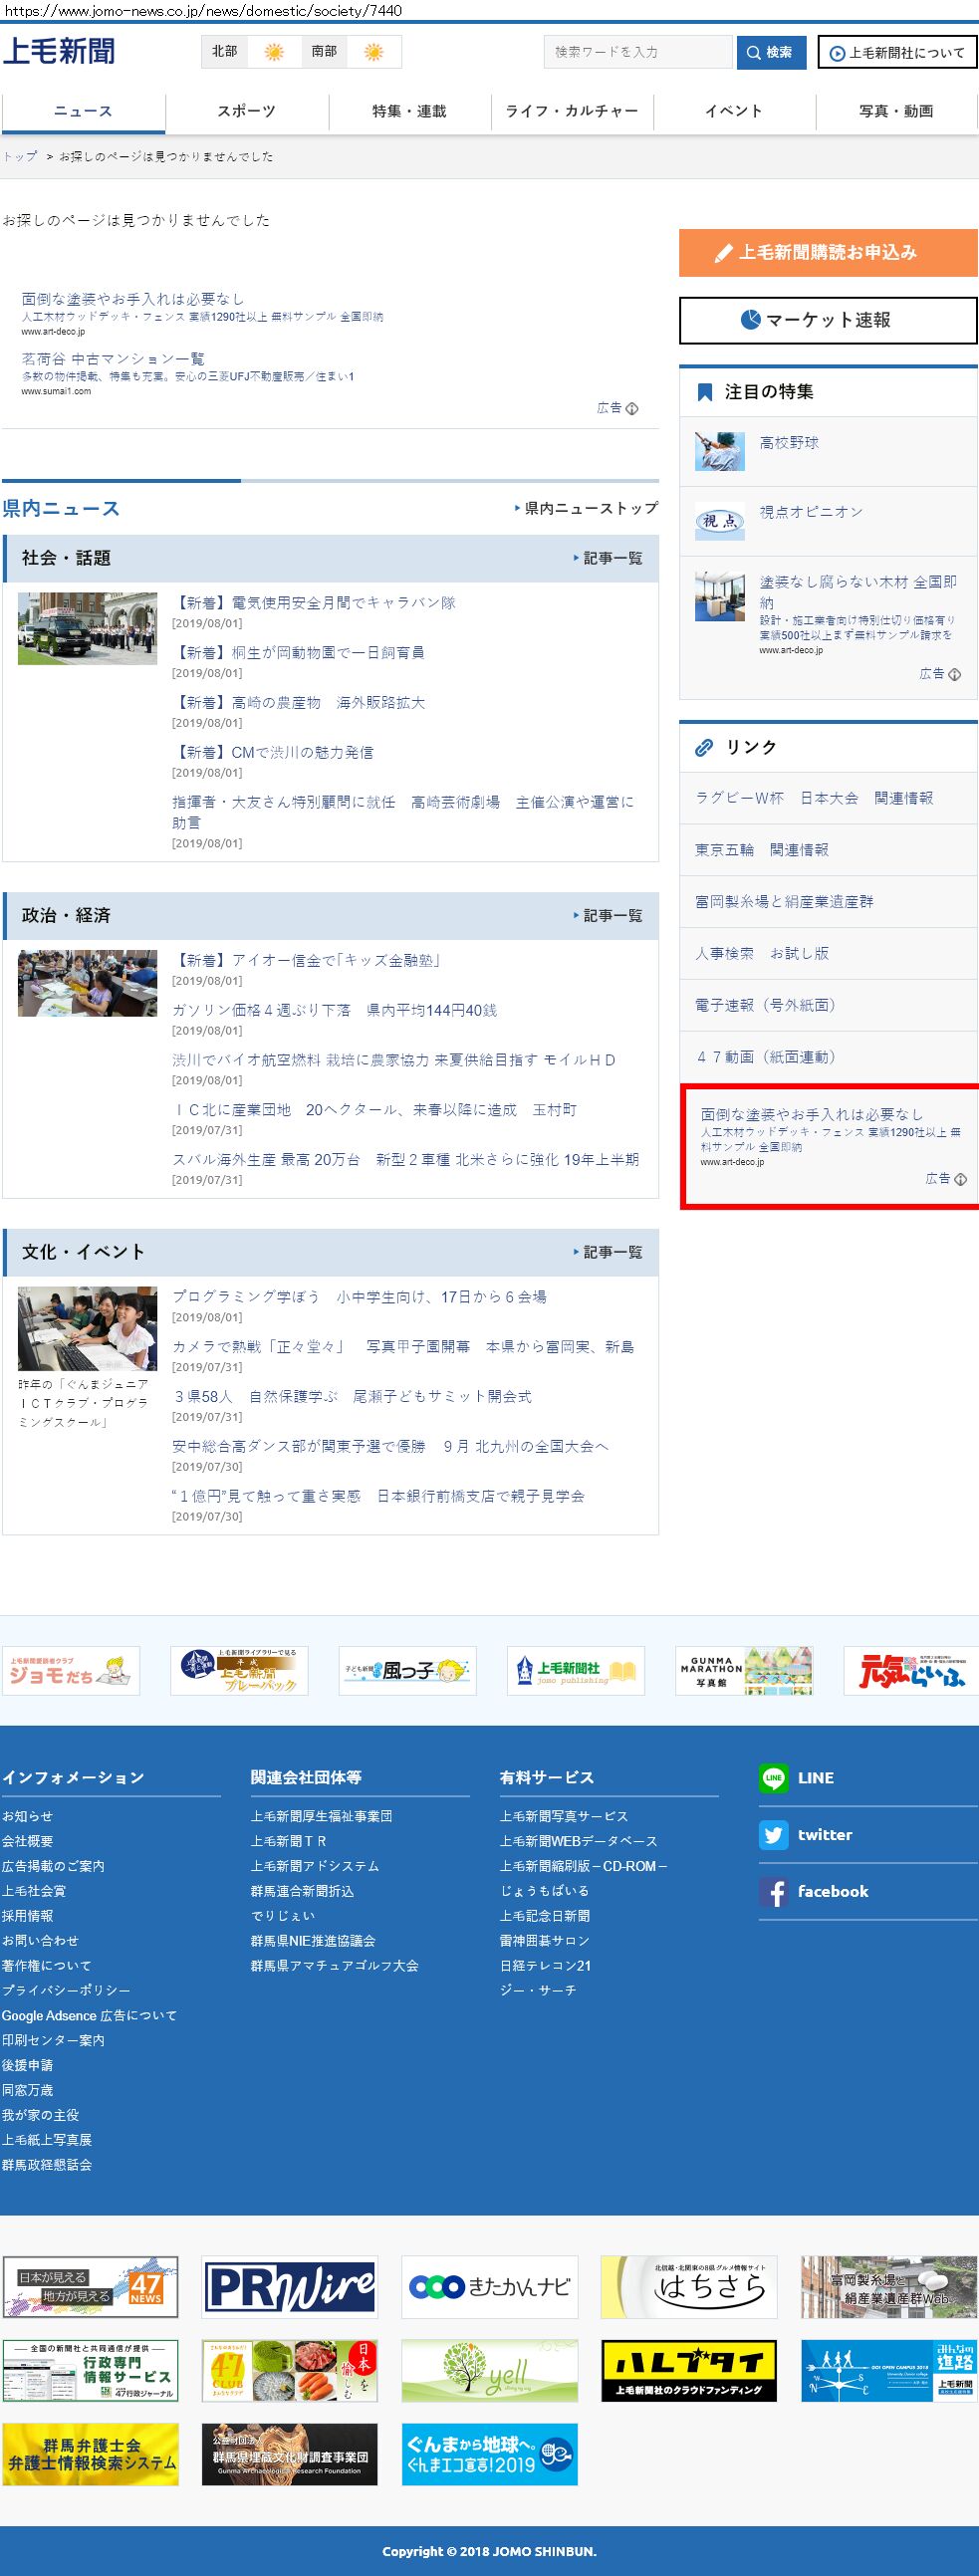Click the ad info icon in sidebar ad
Screen dimensions: 979x2576
point(960,1179)
